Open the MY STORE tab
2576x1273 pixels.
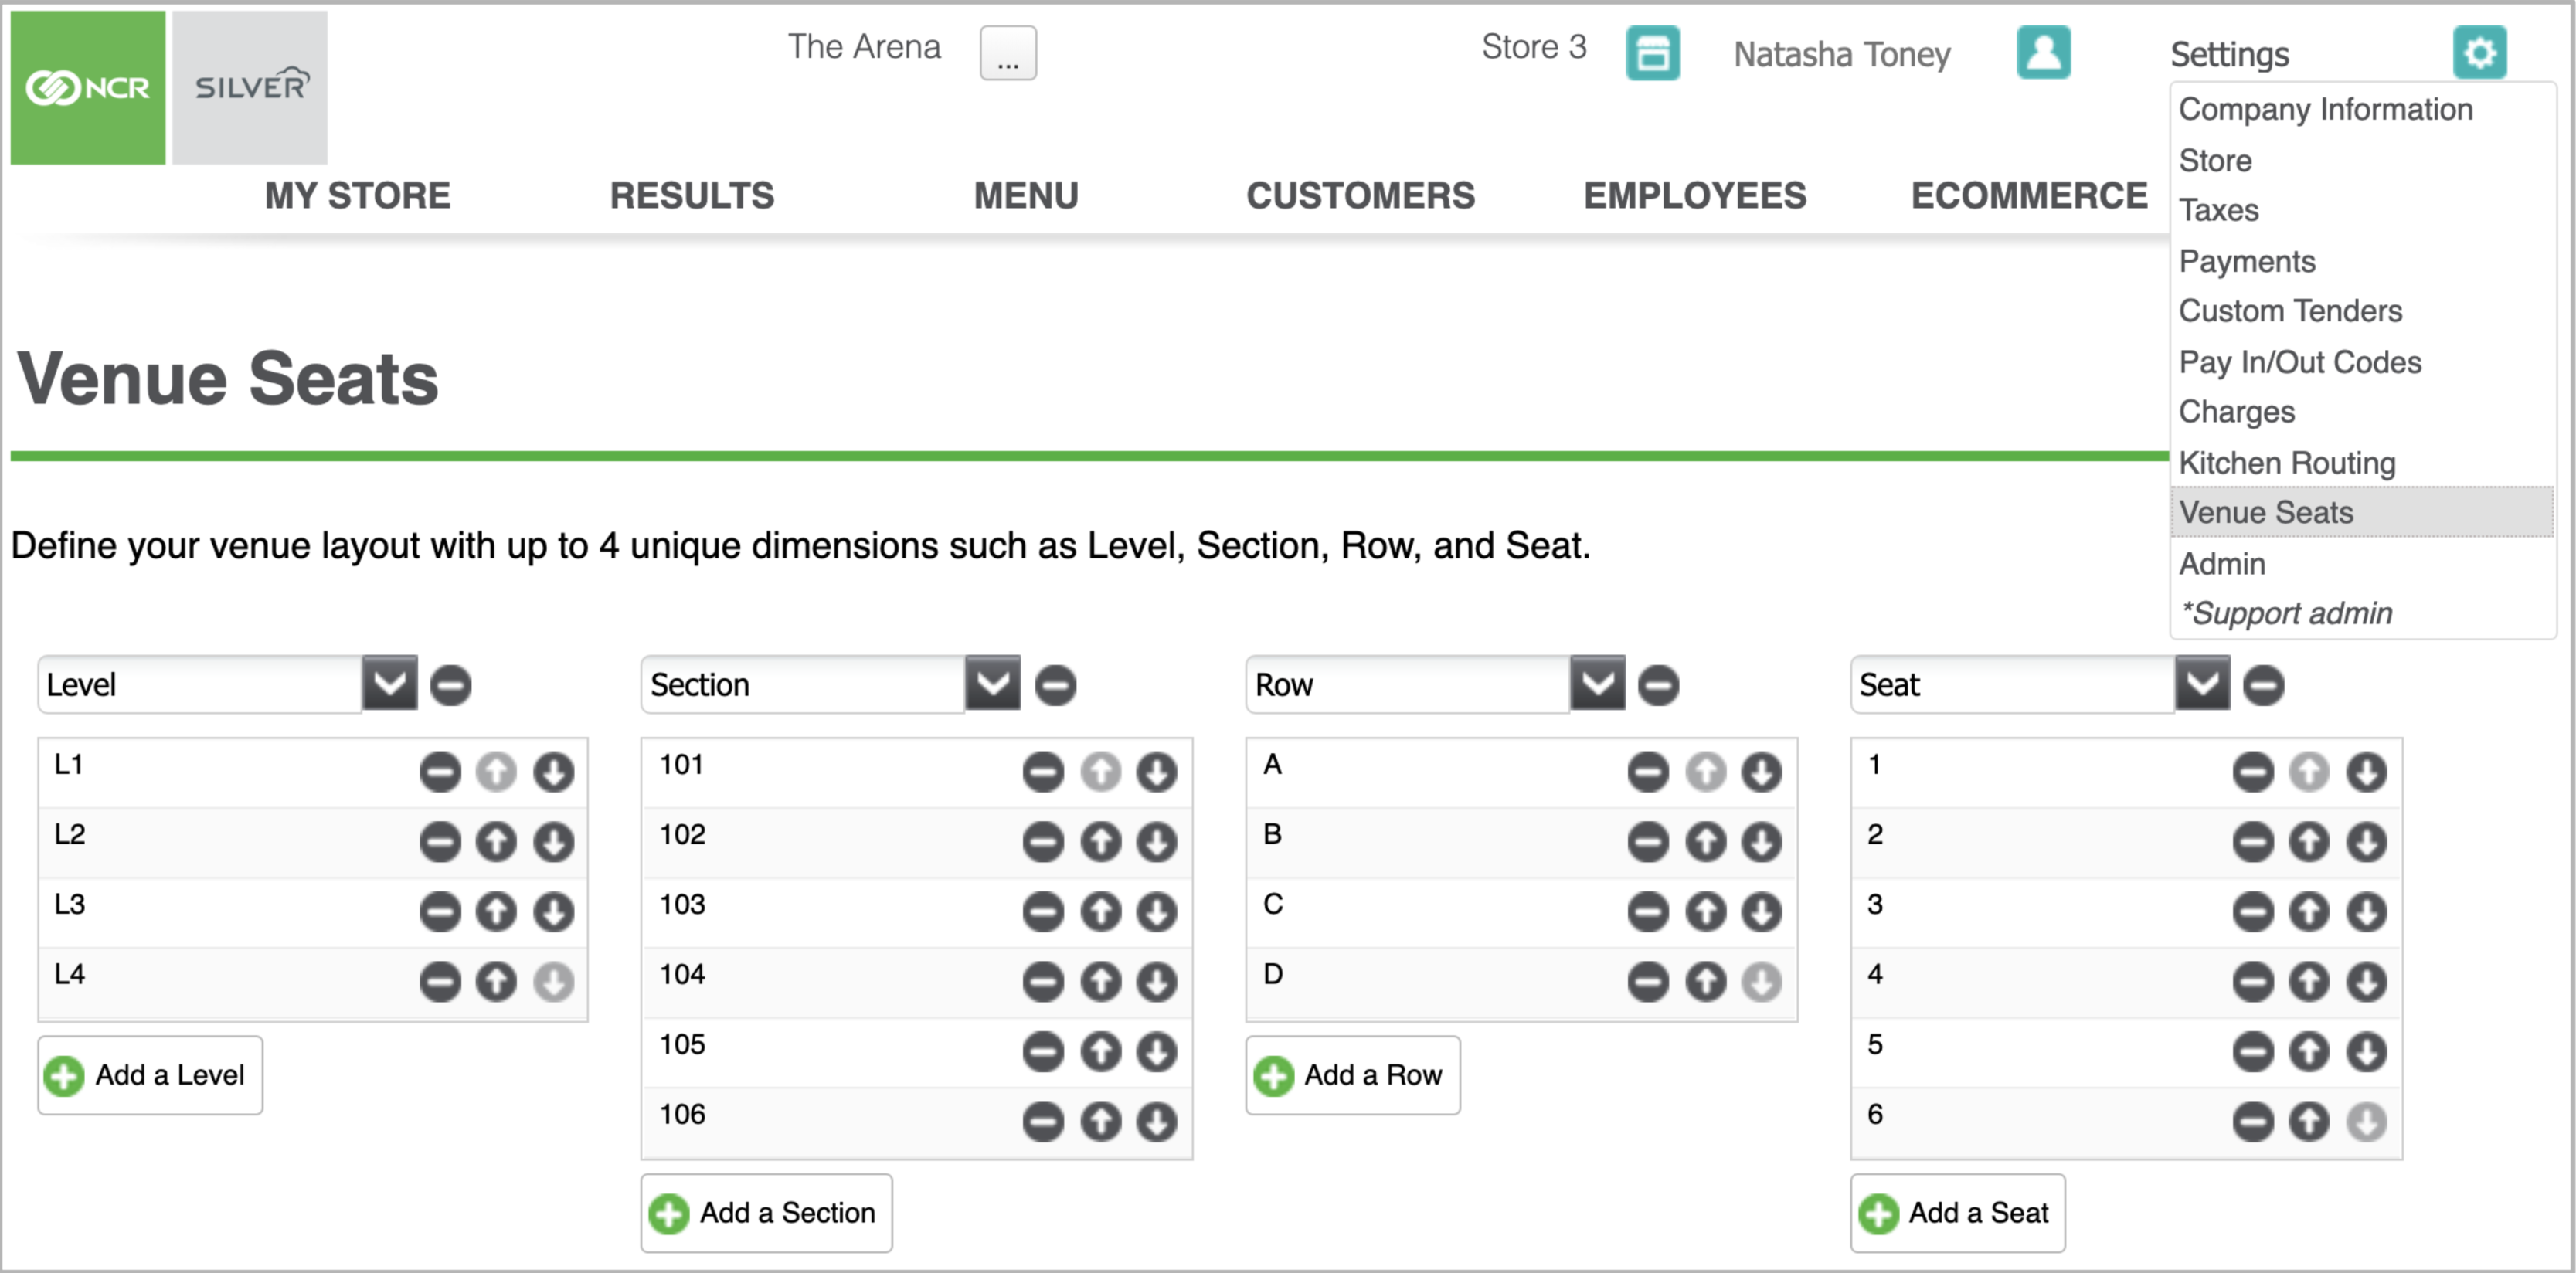point(357,195)
